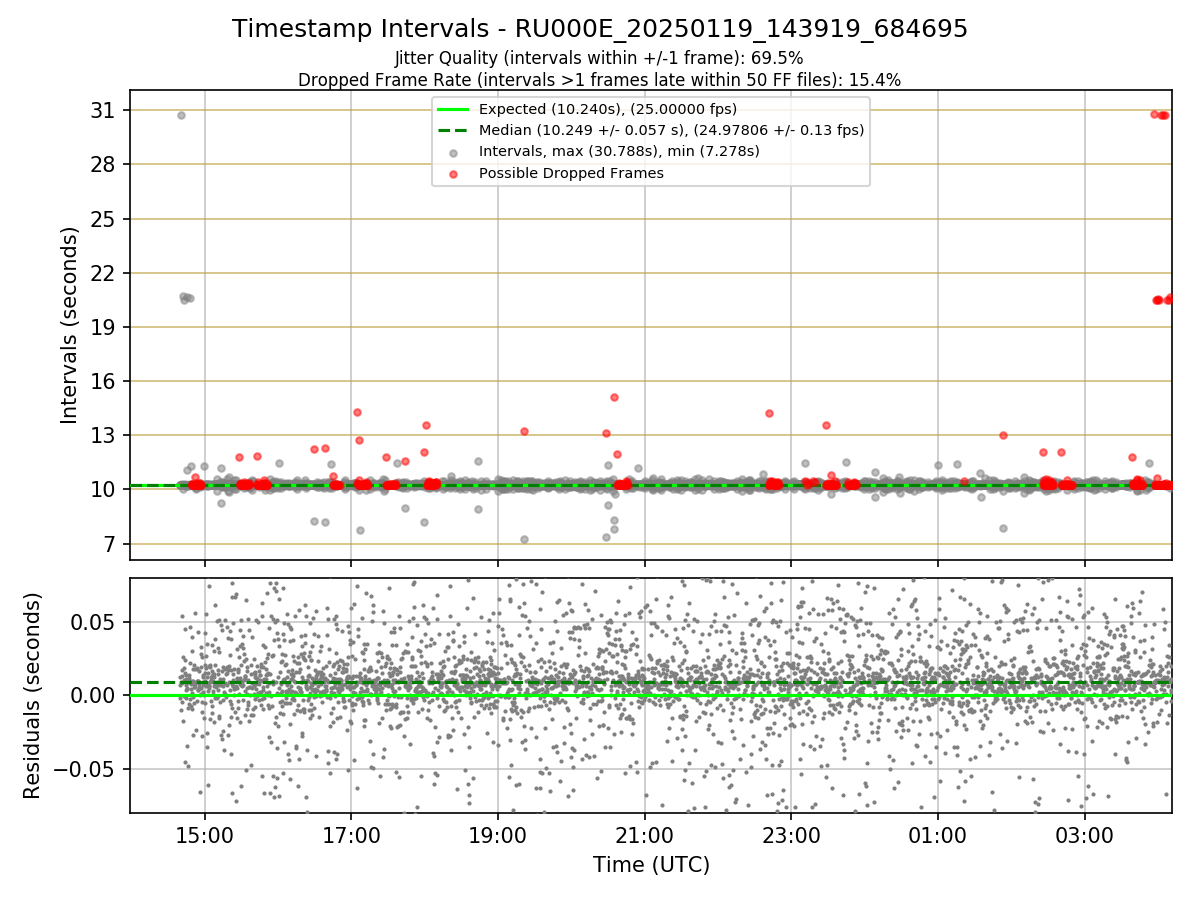
Task: Click the residuals tick label 0.05
Action: (x=96, y=622)
